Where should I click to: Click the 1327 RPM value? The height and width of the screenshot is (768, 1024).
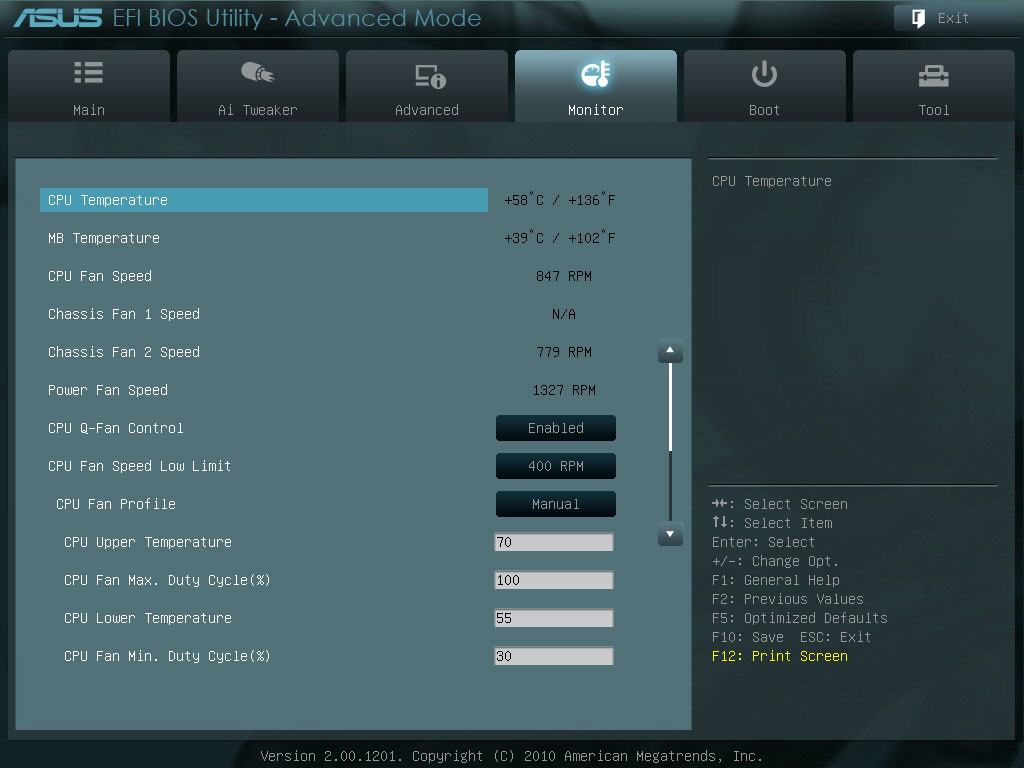coord(564,390)
